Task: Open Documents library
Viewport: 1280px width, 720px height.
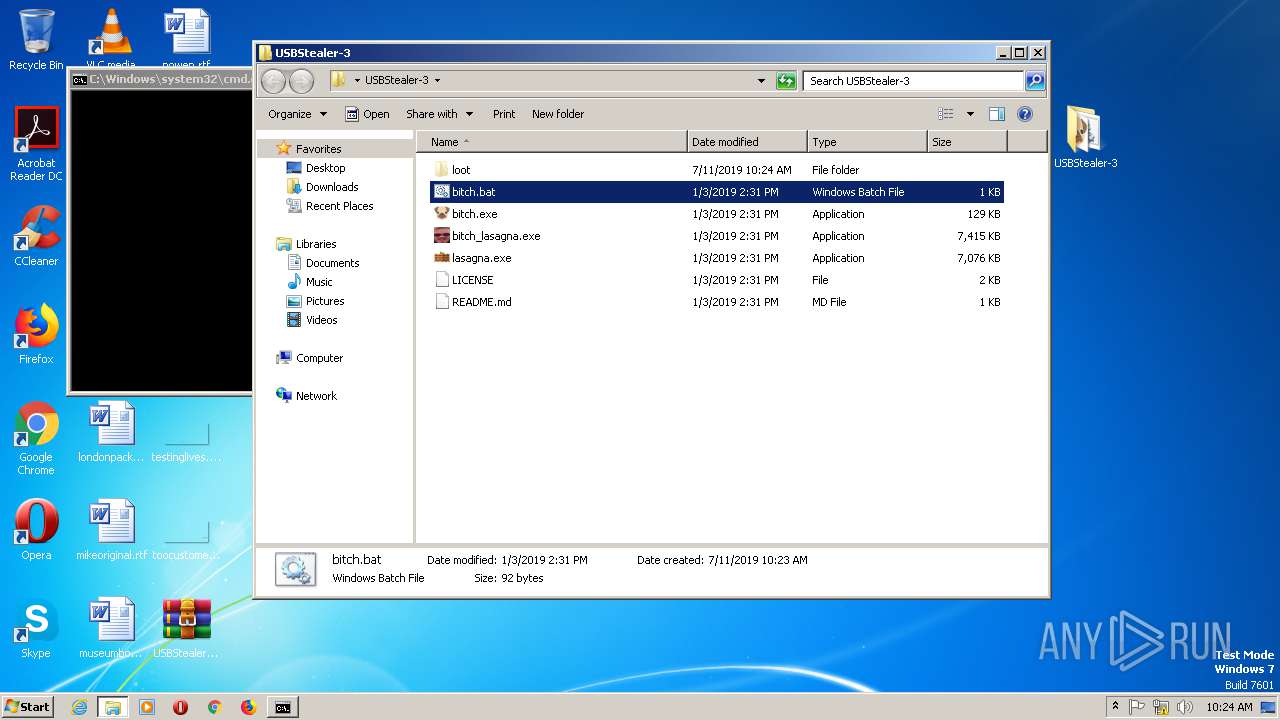Action: (332, 263)
